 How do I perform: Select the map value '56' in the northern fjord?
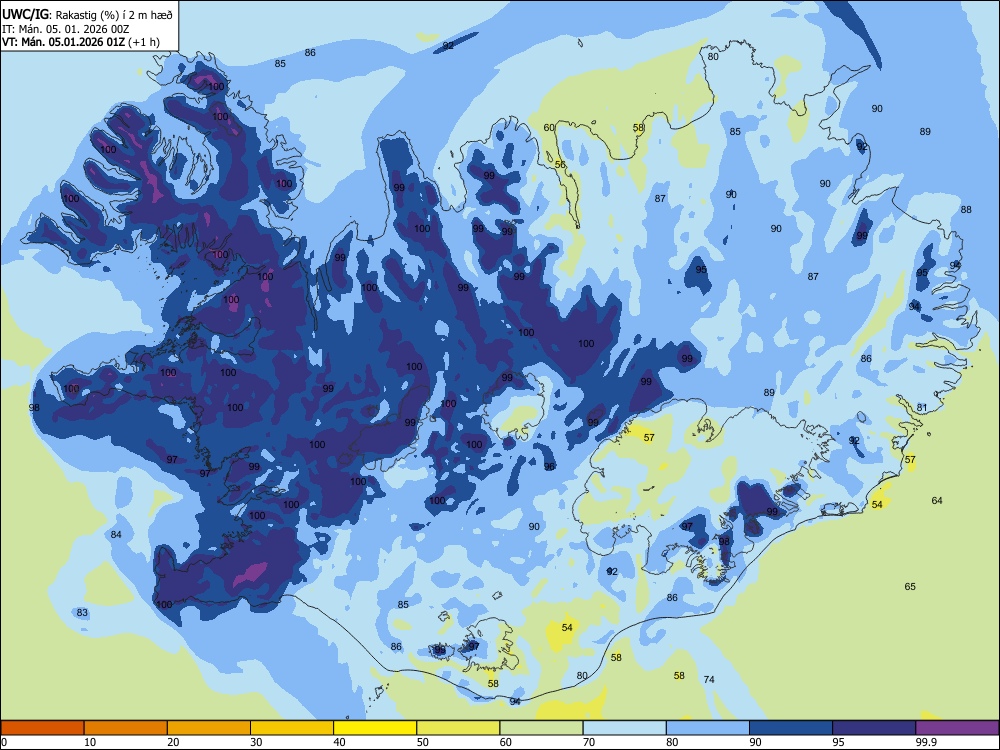click(x=560, y=165)
